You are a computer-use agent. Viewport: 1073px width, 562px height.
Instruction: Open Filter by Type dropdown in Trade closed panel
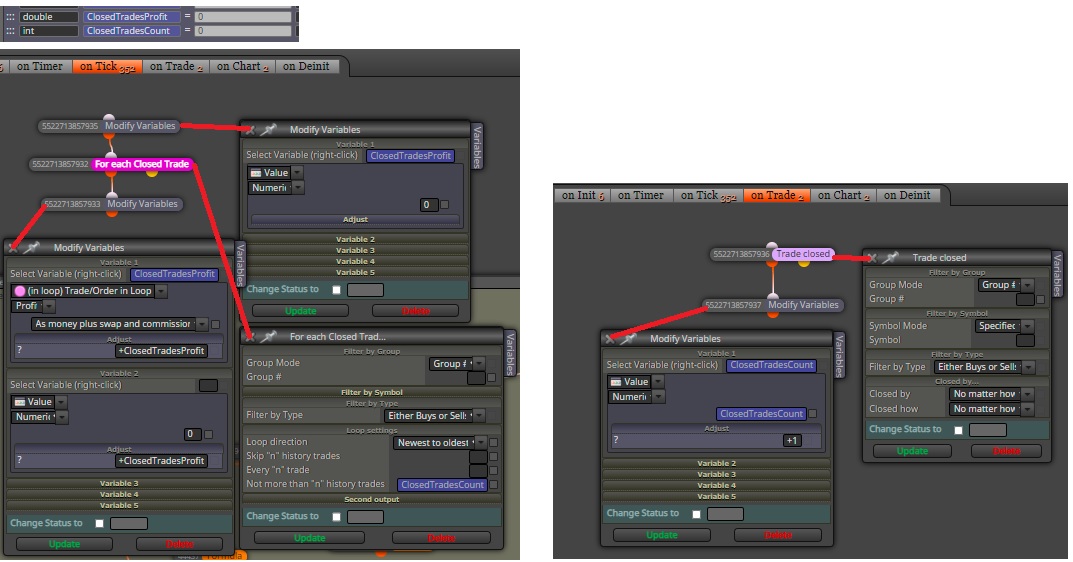point(983,367)
